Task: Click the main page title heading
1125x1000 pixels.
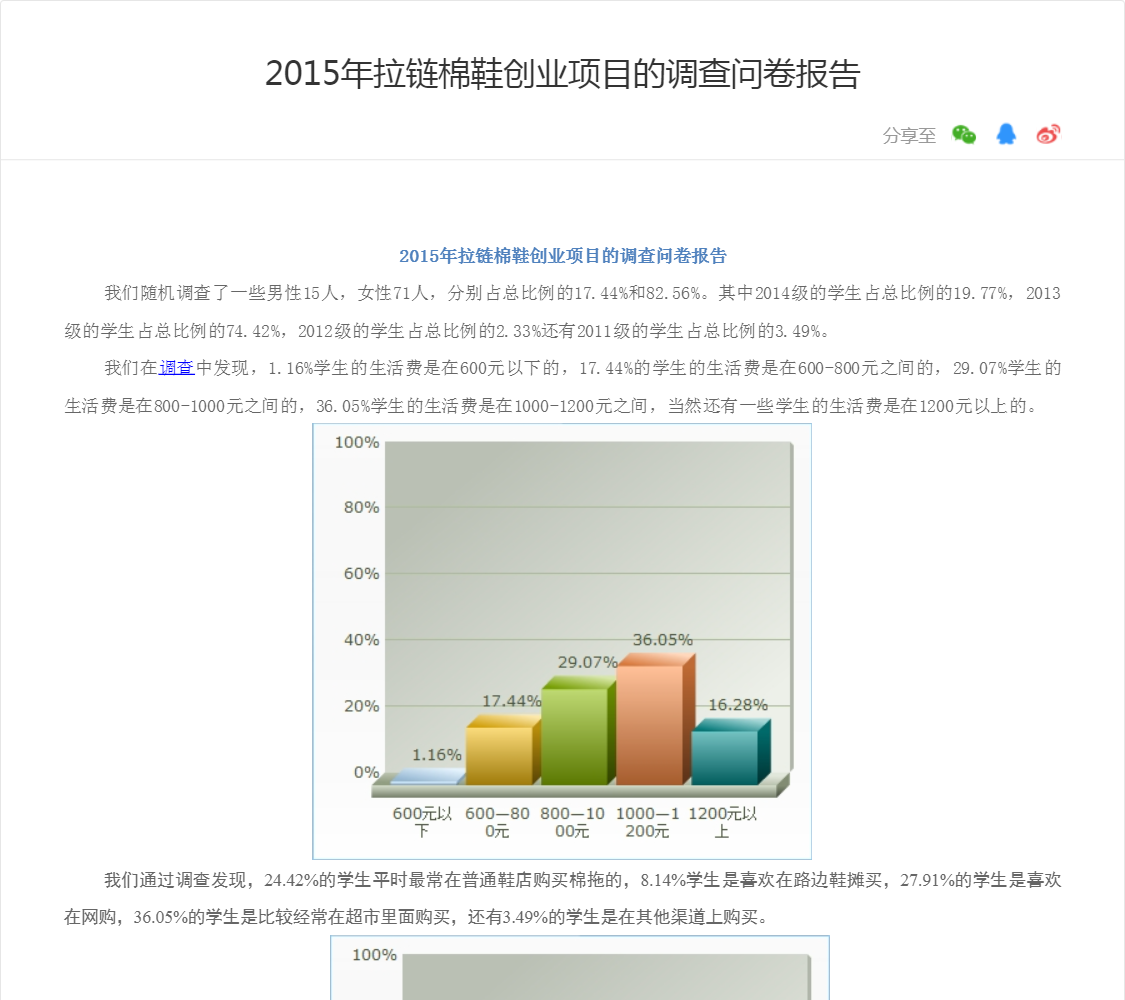Action: coord(562,73)
